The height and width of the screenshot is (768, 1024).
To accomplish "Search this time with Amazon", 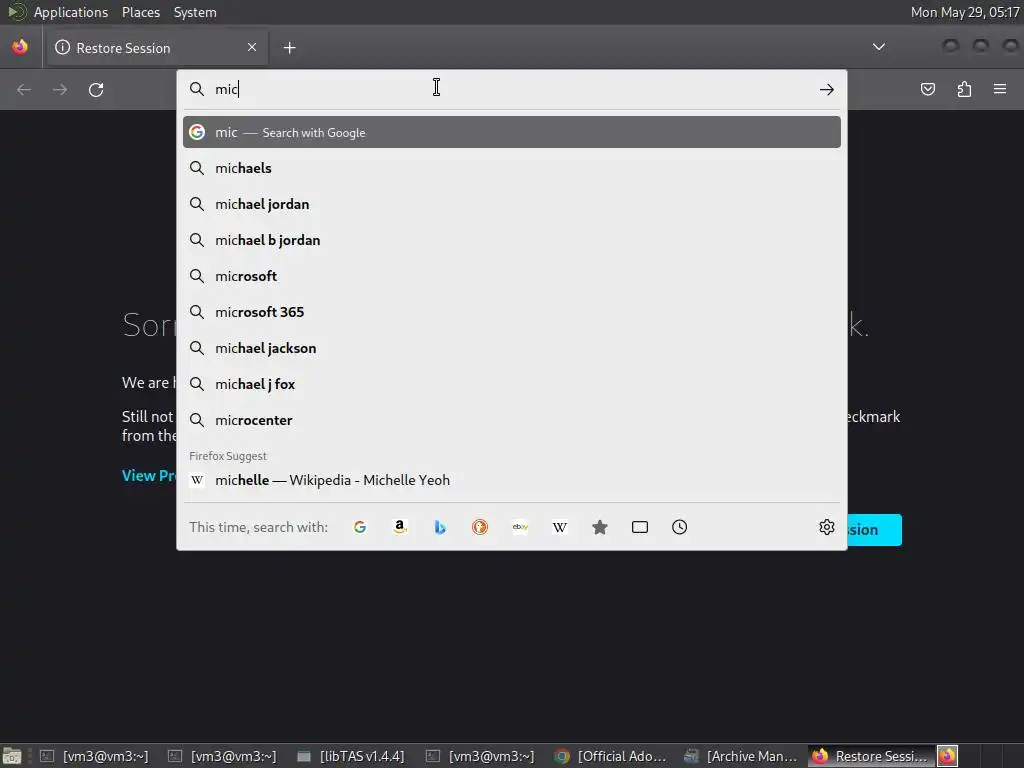I will tap(400, 527).
